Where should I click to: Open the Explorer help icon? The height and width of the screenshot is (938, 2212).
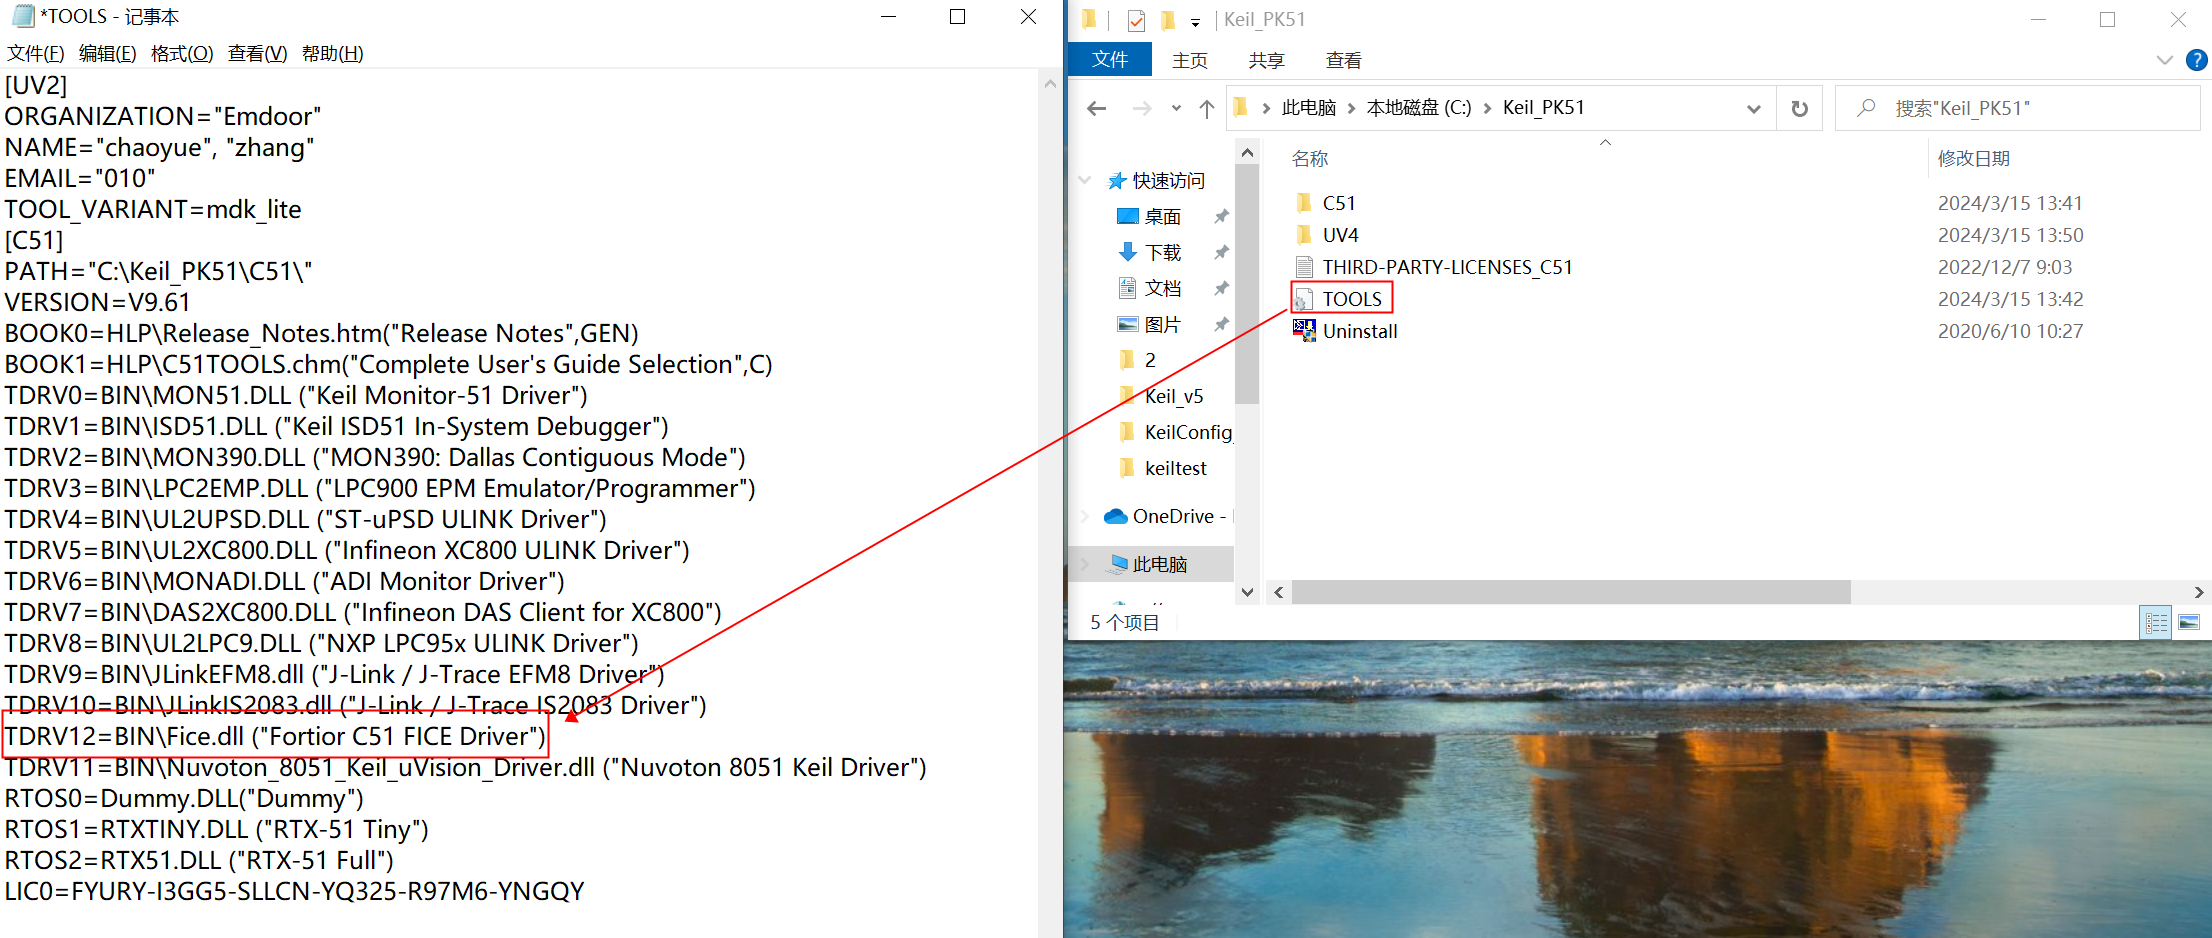coord(2196,60)
